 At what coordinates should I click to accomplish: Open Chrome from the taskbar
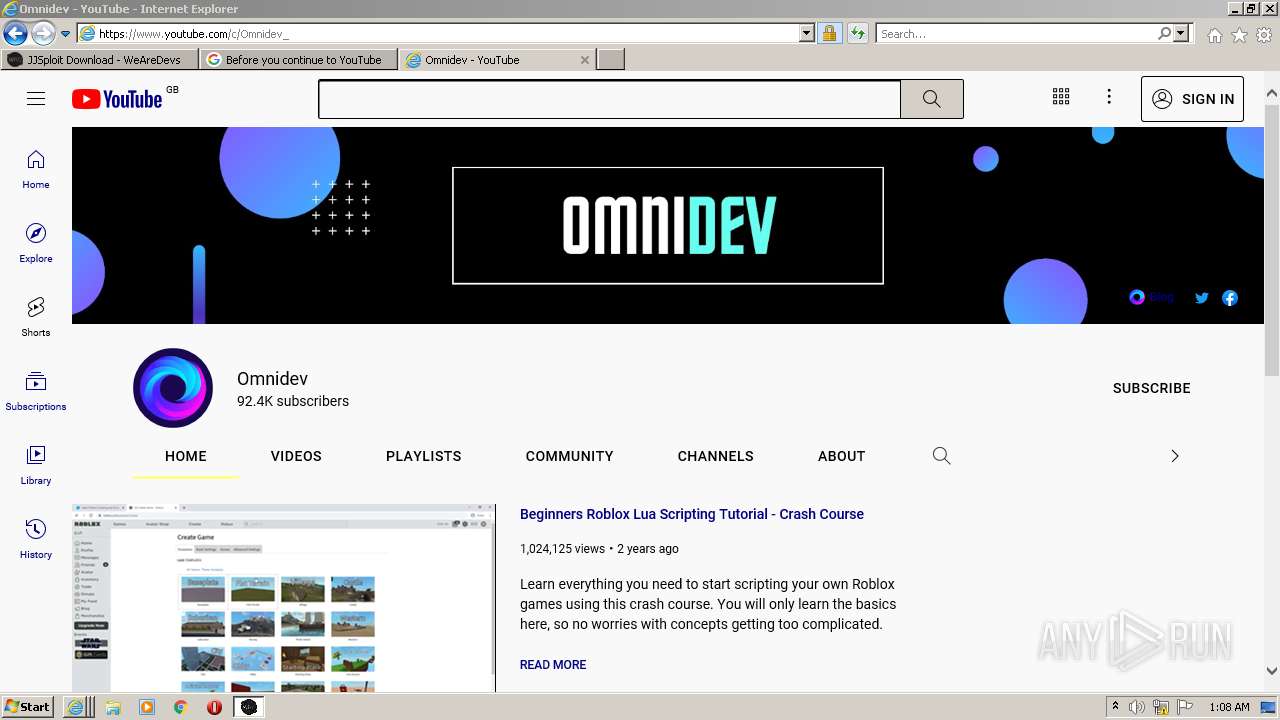click(x=180, y=707)
